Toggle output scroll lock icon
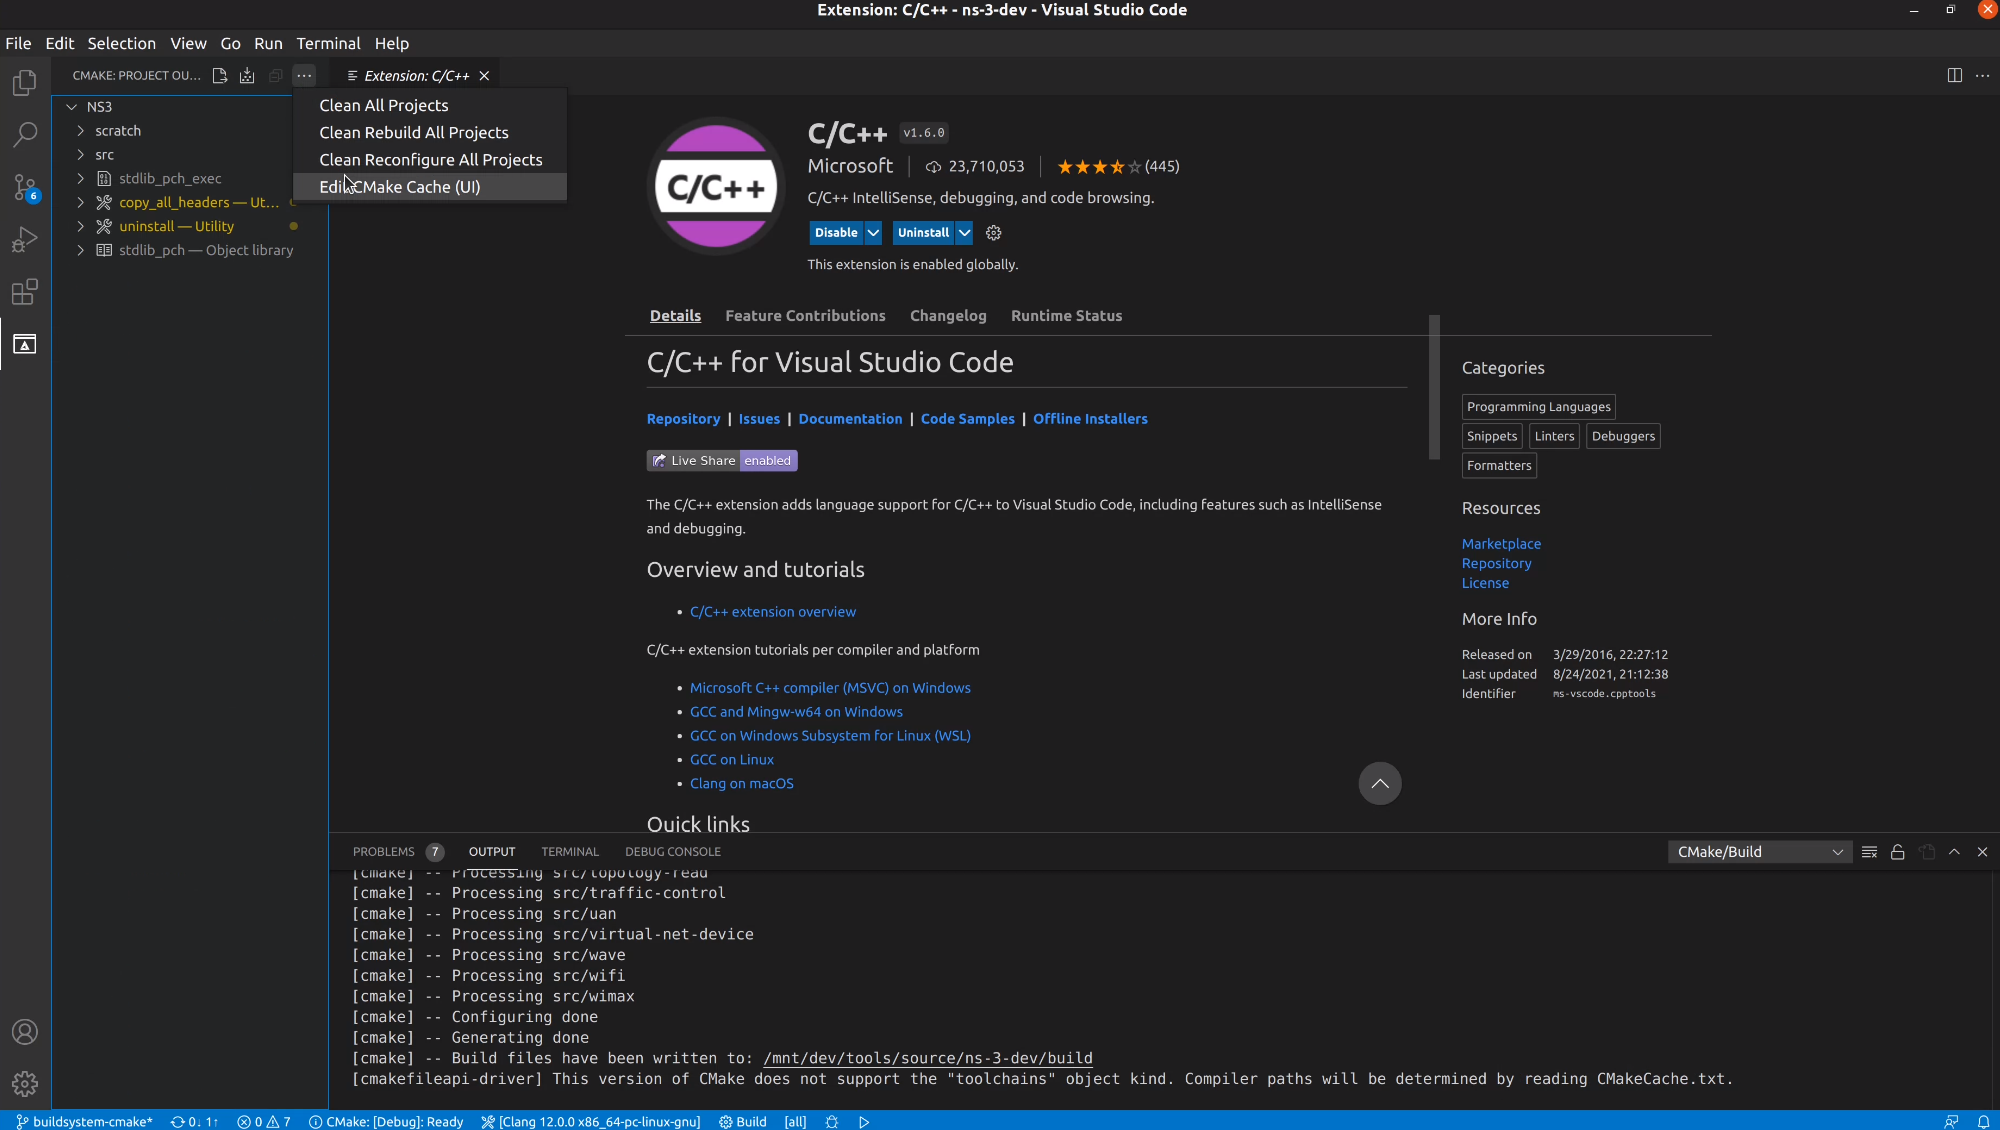 click(1897, 852)
